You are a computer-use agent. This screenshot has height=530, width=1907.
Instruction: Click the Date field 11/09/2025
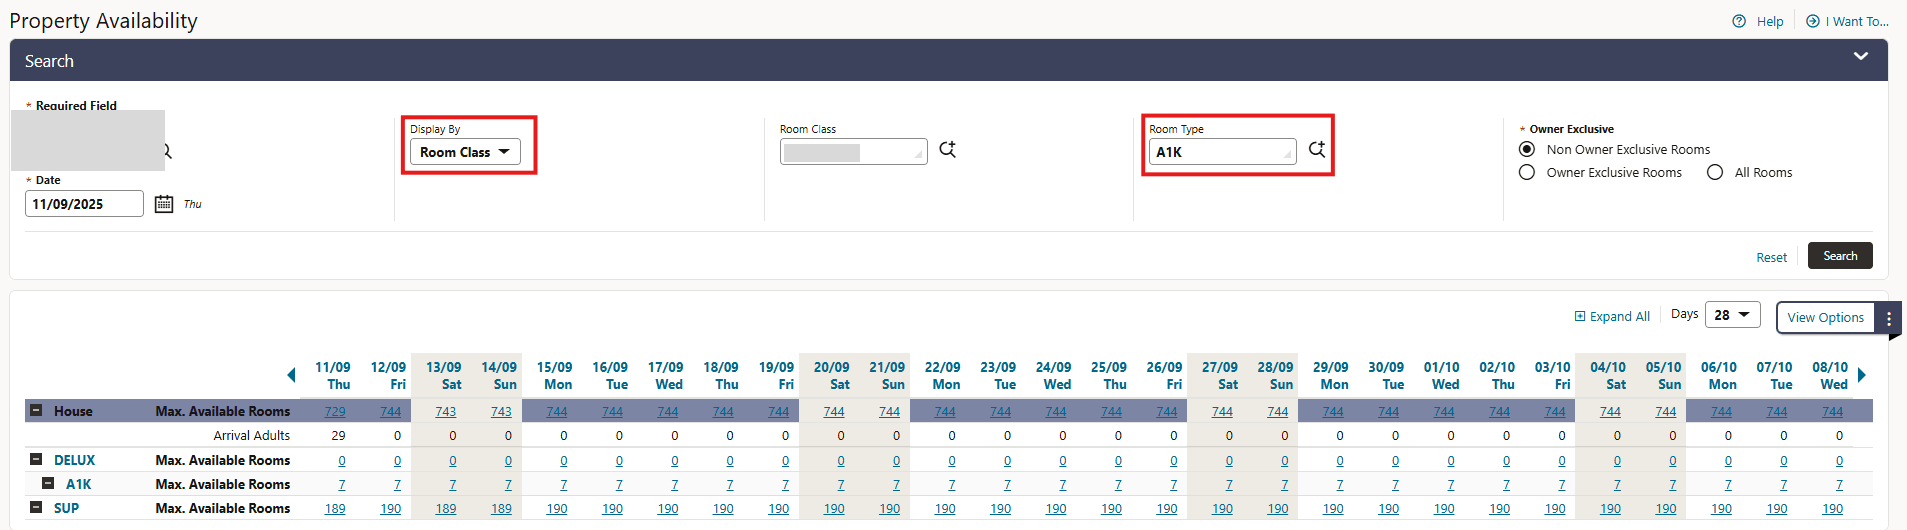[84, 204]
